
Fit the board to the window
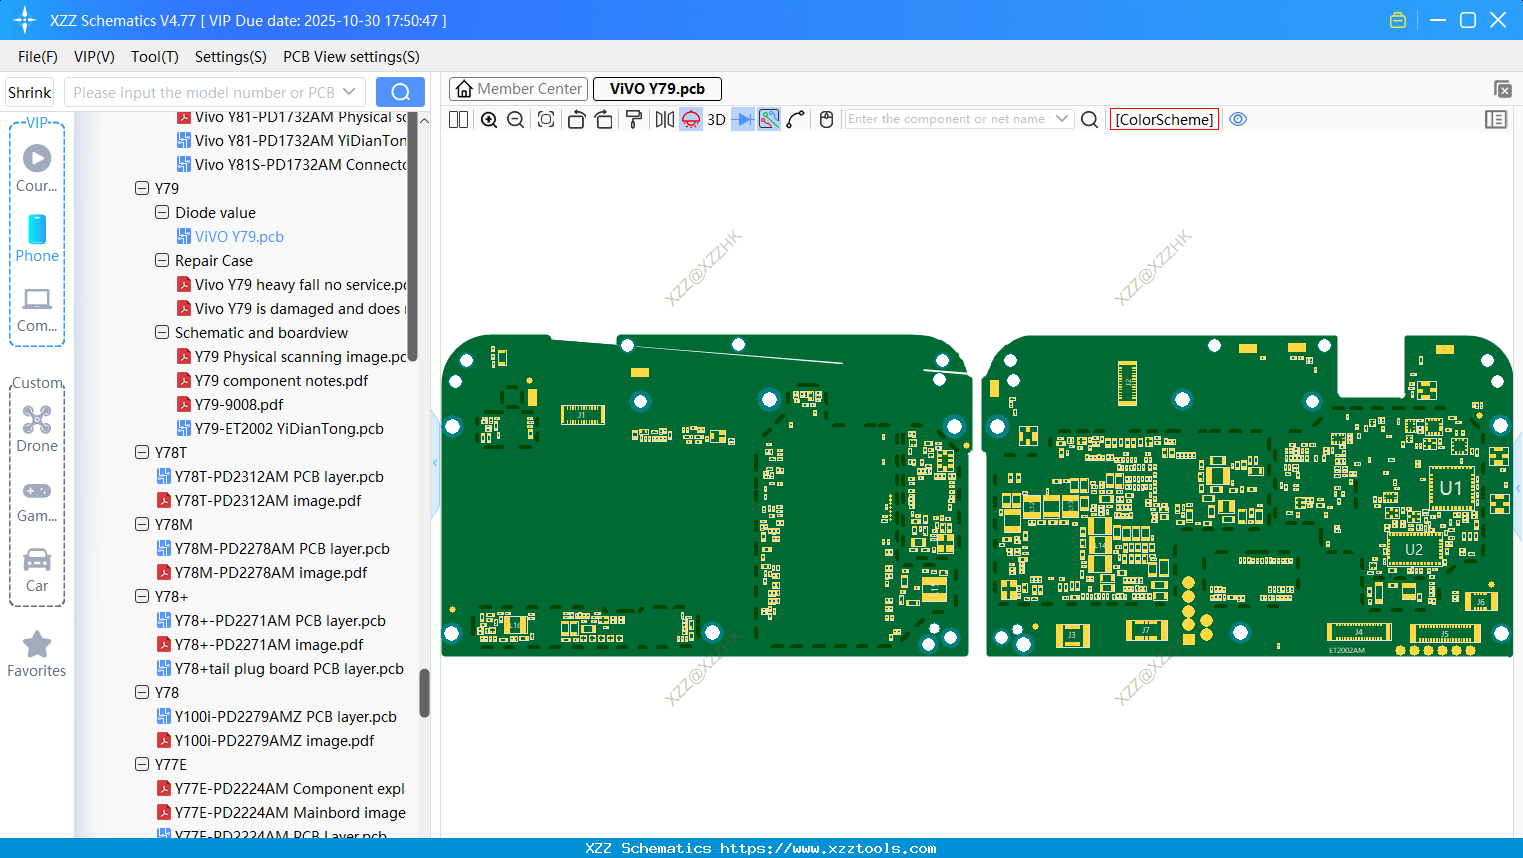click(546, 119)
